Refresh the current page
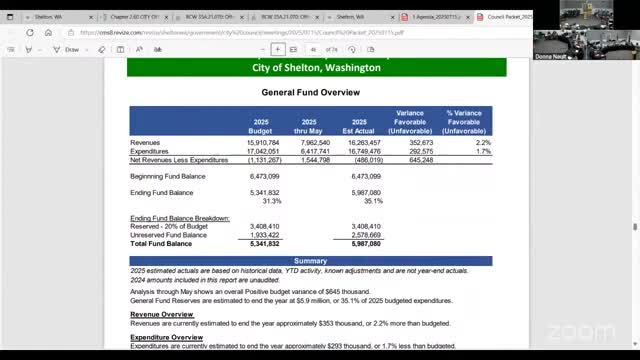This screenshot has width=640, height=360. pyautogui.click(x=30, y=33)
